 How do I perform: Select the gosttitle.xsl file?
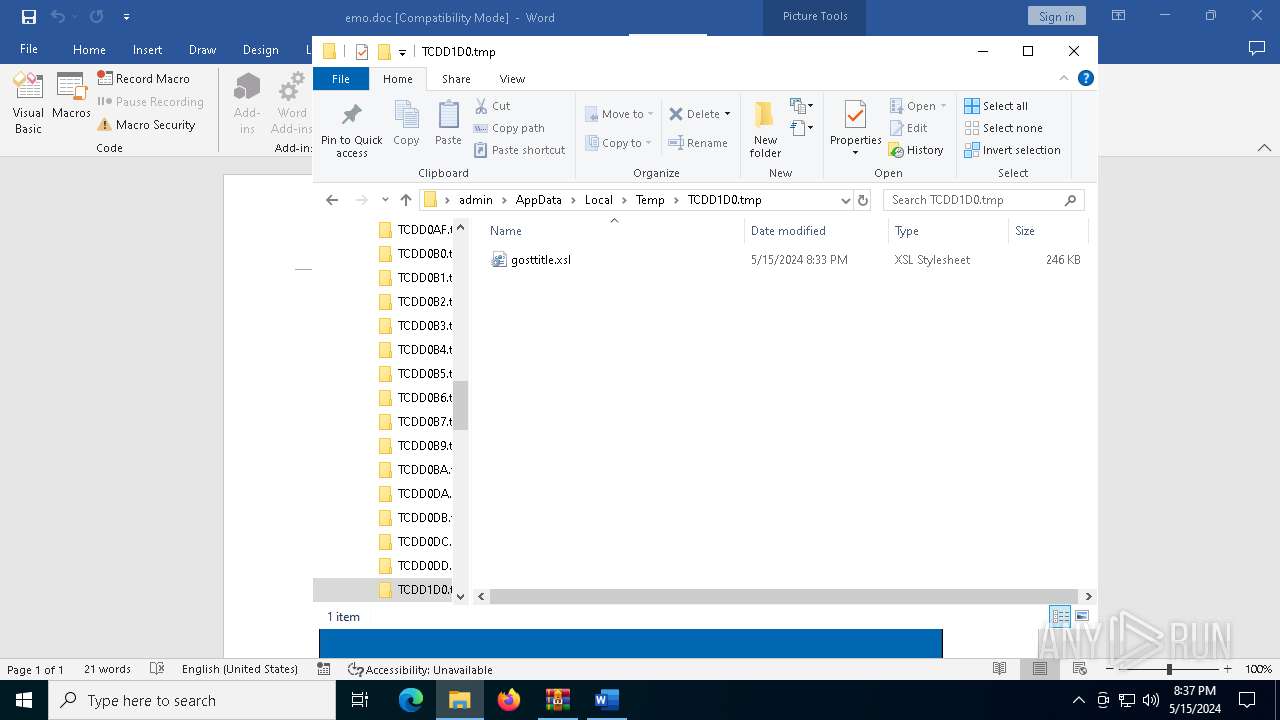tap(540, 260)
